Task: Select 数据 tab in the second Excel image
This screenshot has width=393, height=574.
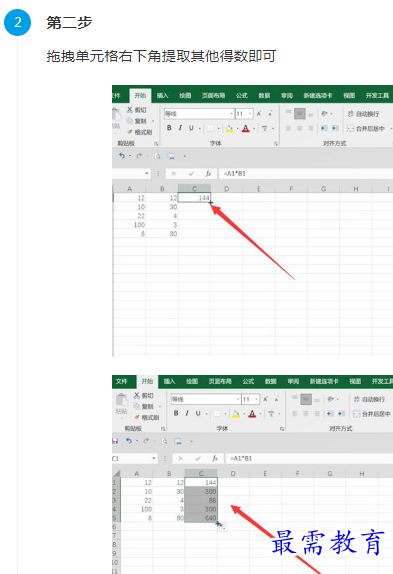Action: click(270, 381)
